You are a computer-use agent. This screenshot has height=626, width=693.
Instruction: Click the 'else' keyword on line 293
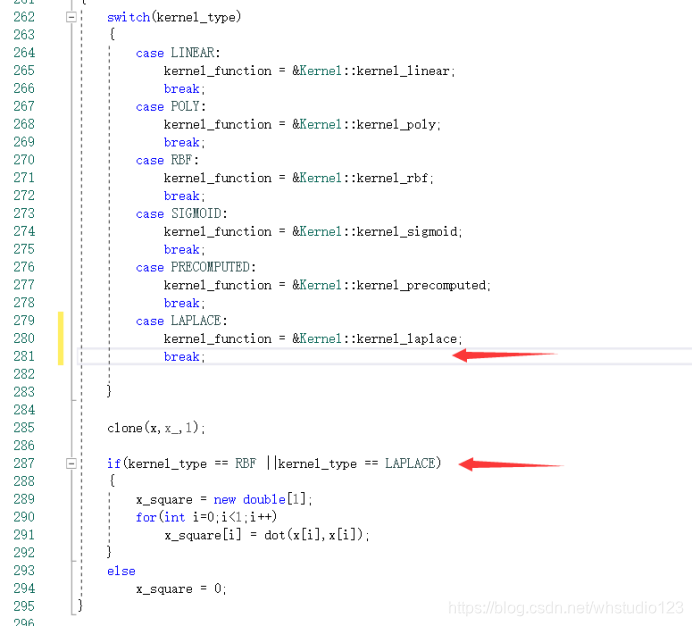(x=121, y=571)
